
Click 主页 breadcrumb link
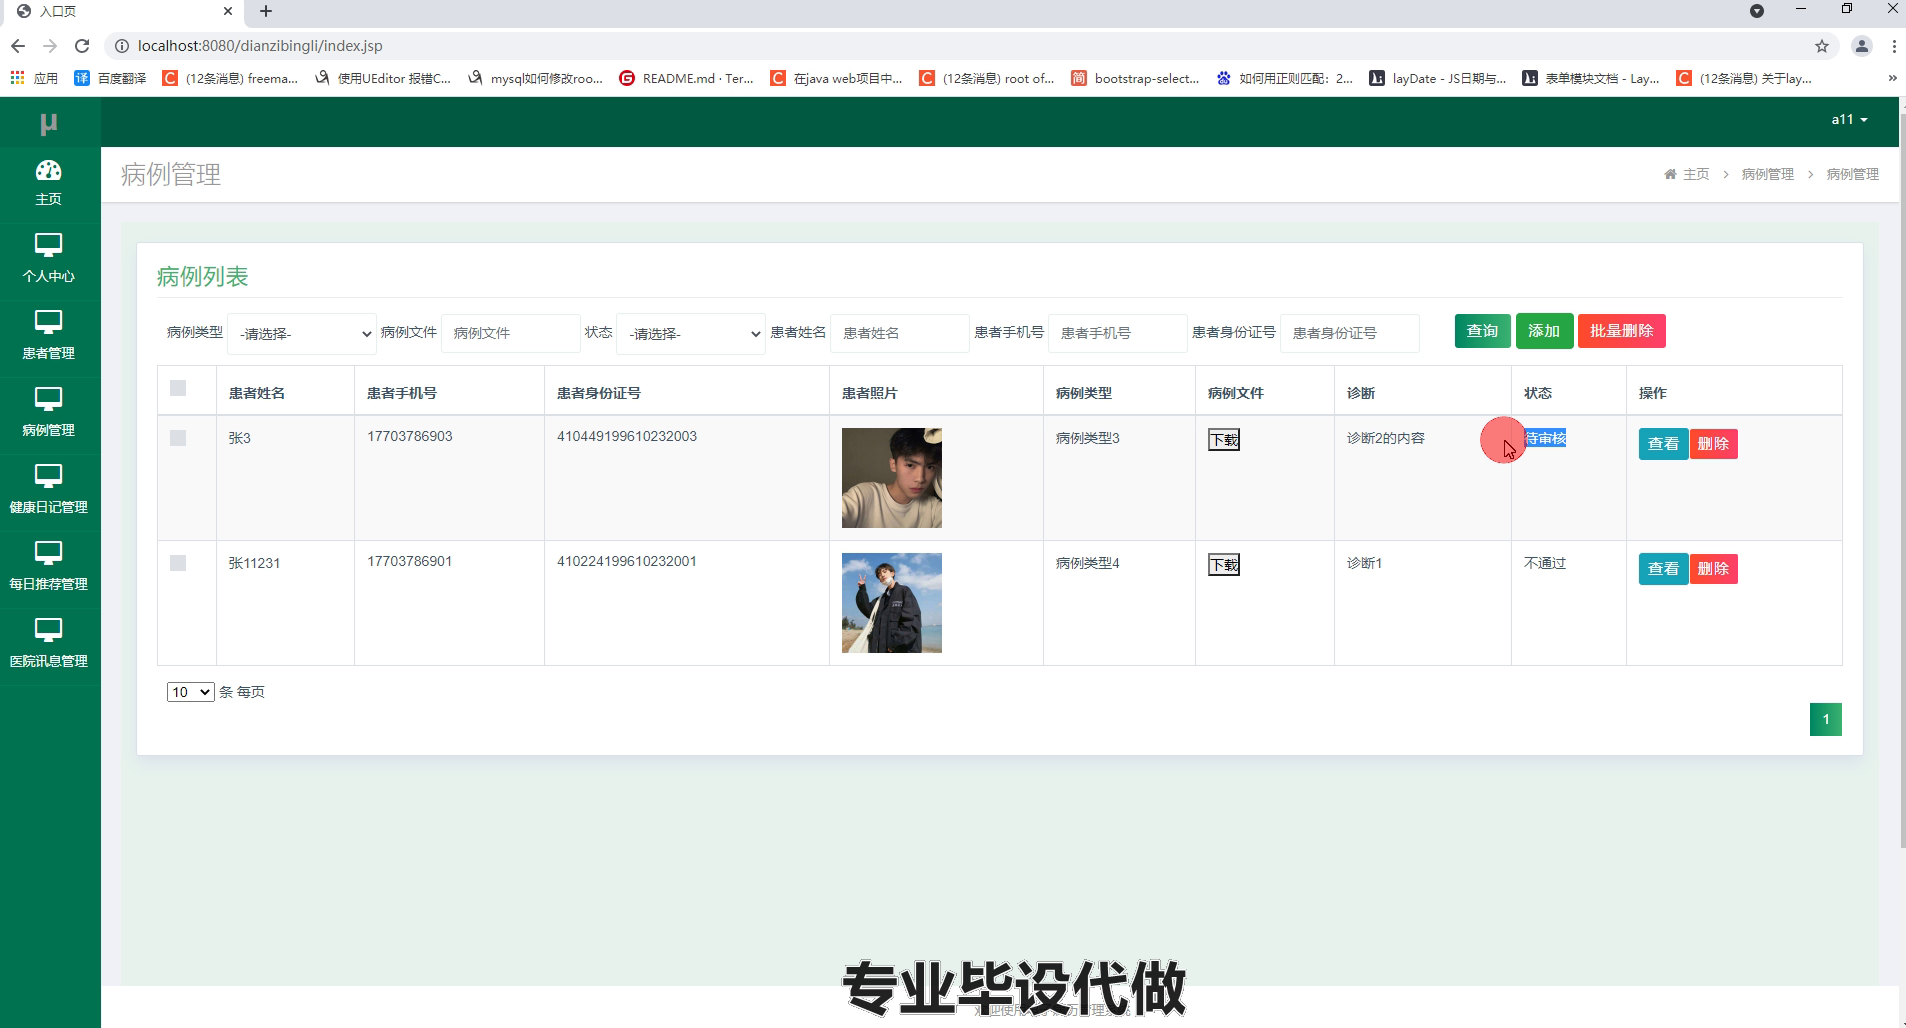point(1696,174)
